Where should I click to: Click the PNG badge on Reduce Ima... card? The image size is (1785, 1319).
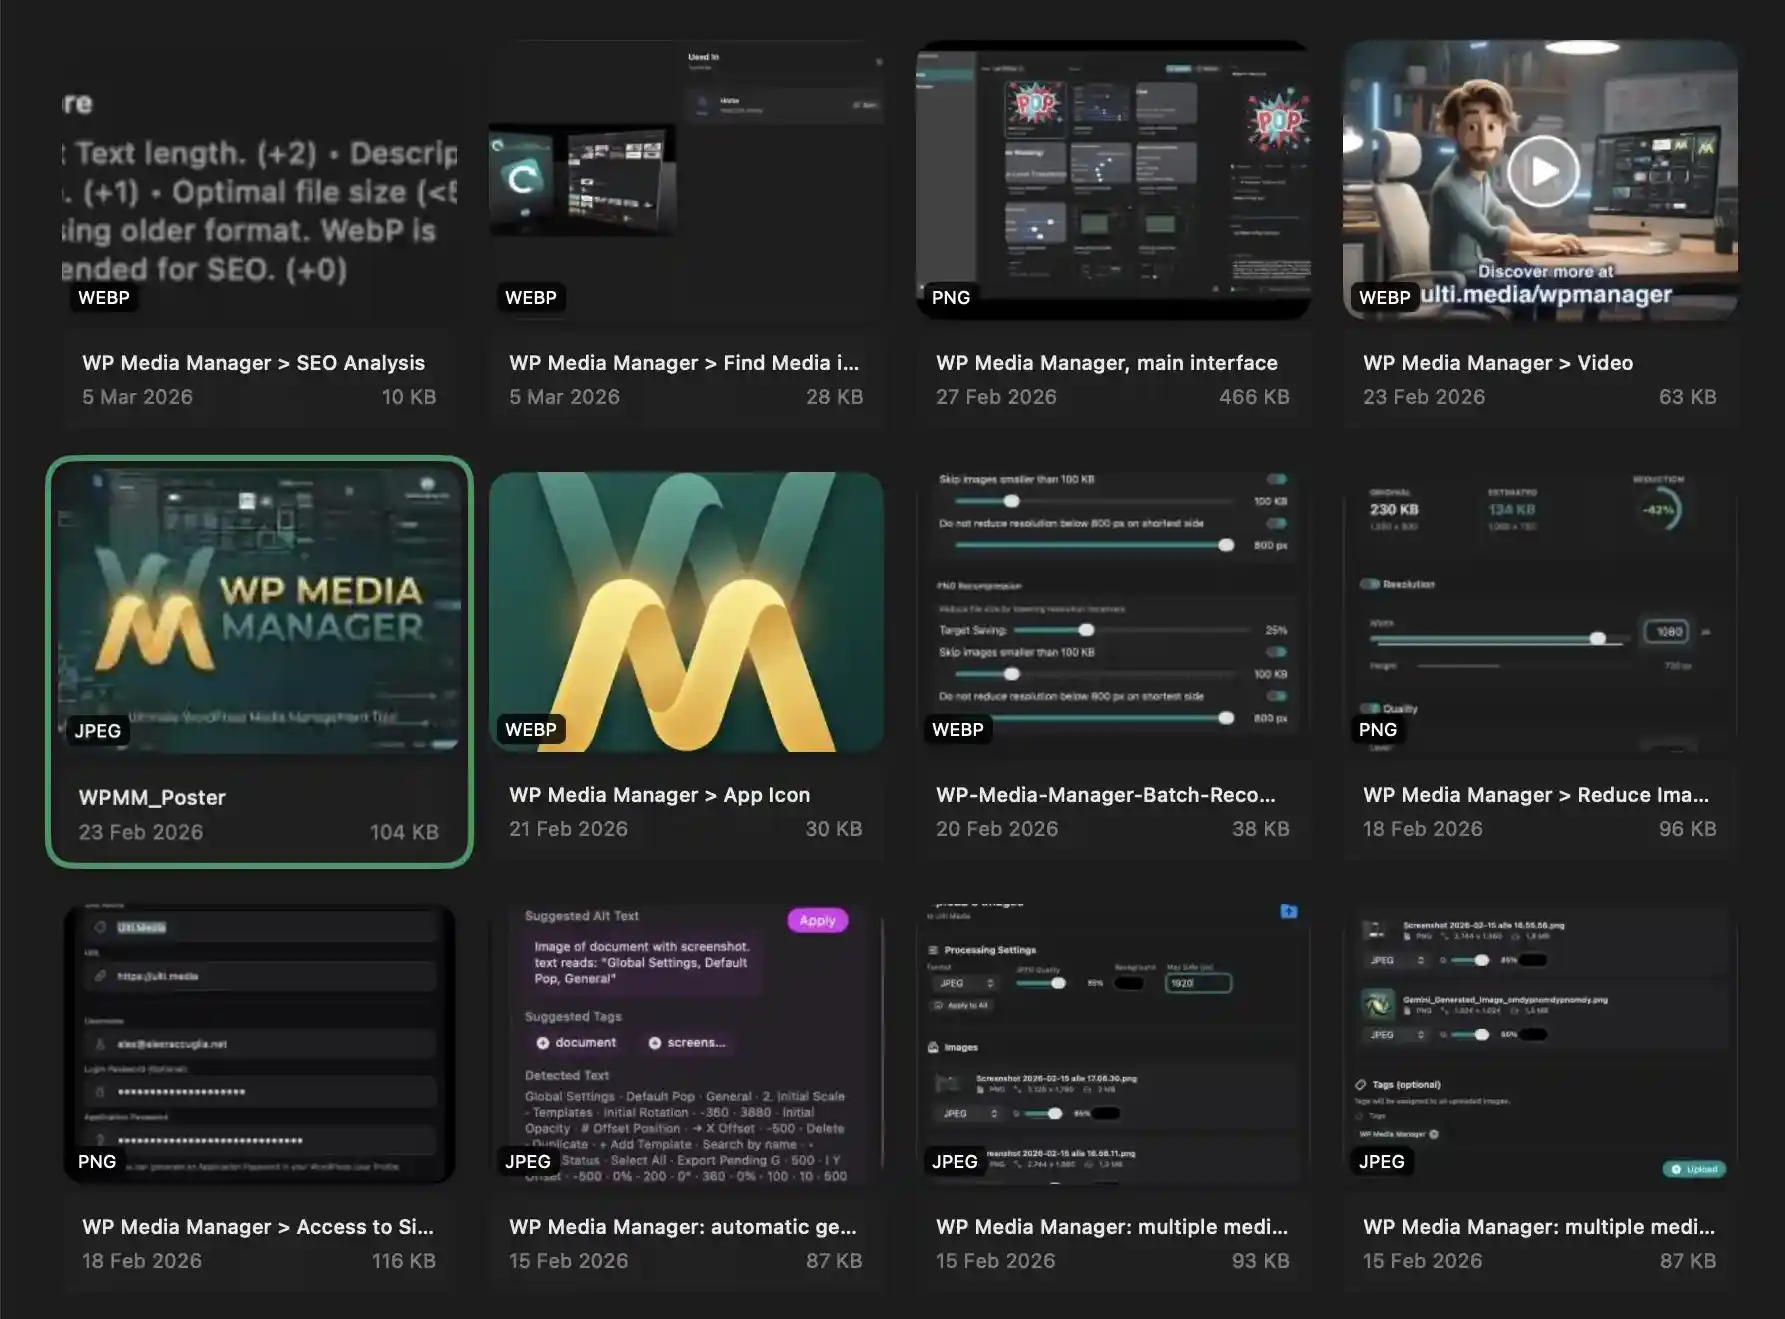(x=1378, y=730)
